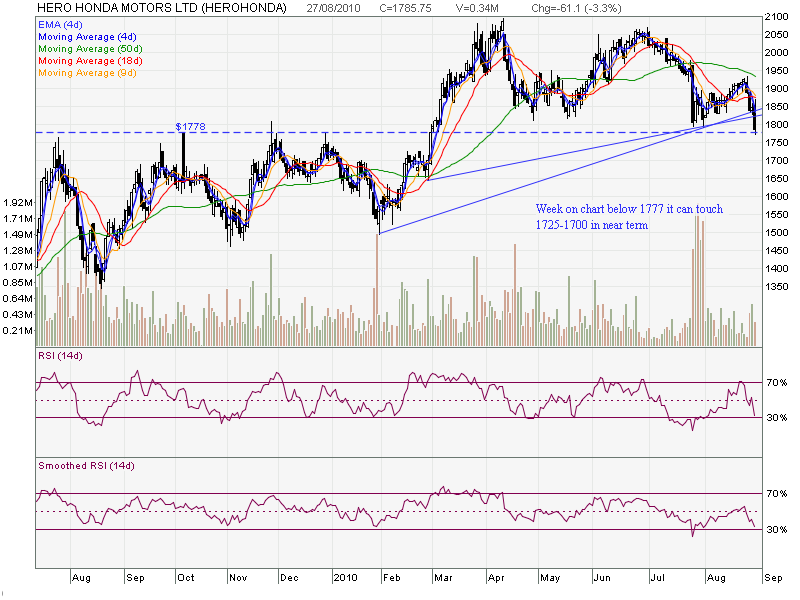Click the $1778 resistance level label
The width and height of the screenshot is (800, 600).
tap(190, 127)
